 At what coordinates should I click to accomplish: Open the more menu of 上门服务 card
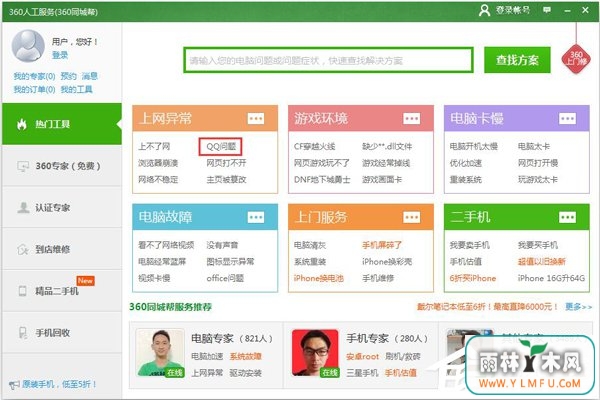[x=411, y=217]
